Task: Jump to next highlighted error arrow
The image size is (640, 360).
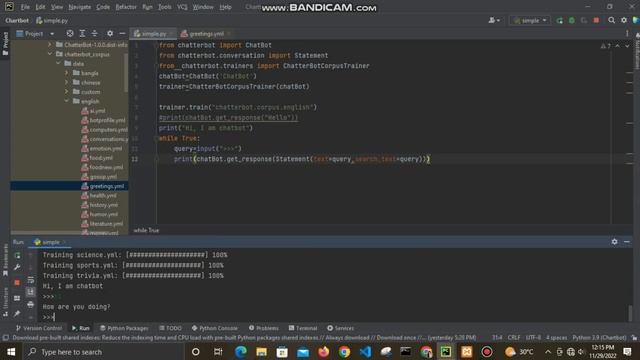Action: click(x=627, y=46)
